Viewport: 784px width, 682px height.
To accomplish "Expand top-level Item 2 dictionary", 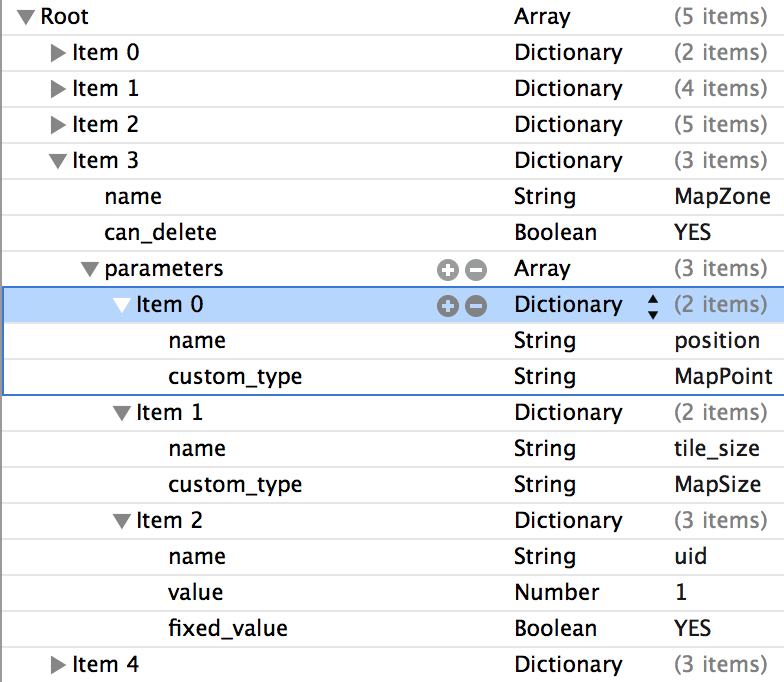I will point(58,125).
